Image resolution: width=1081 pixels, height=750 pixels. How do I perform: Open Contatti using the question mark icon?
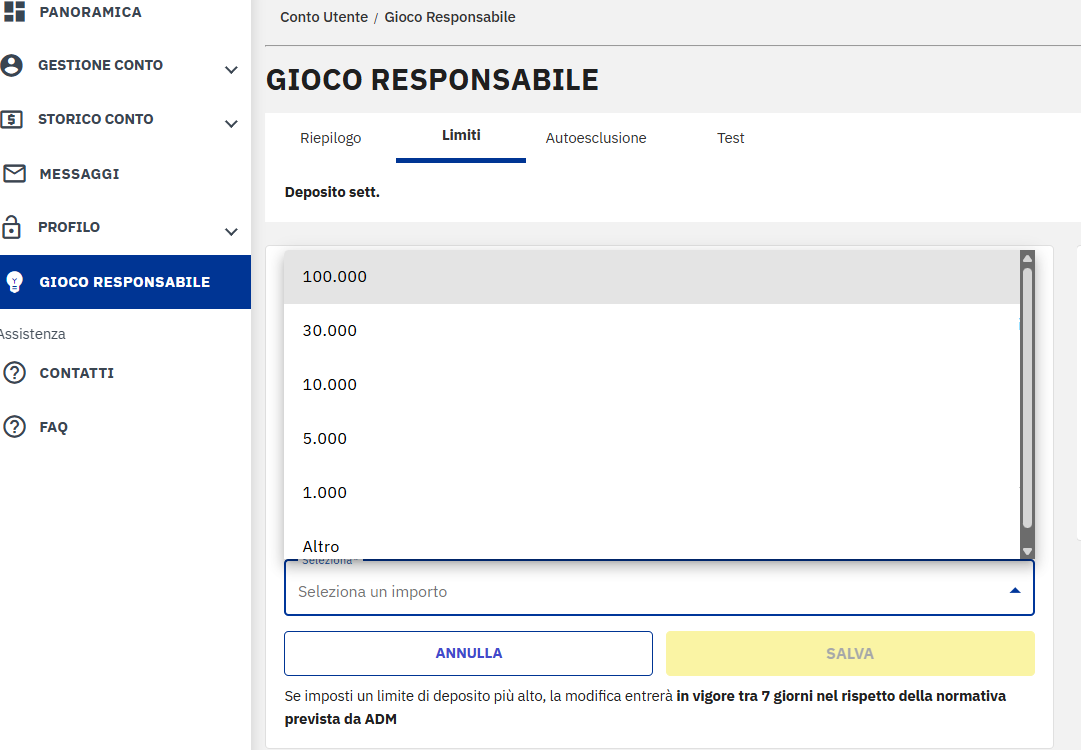(14, 372)
